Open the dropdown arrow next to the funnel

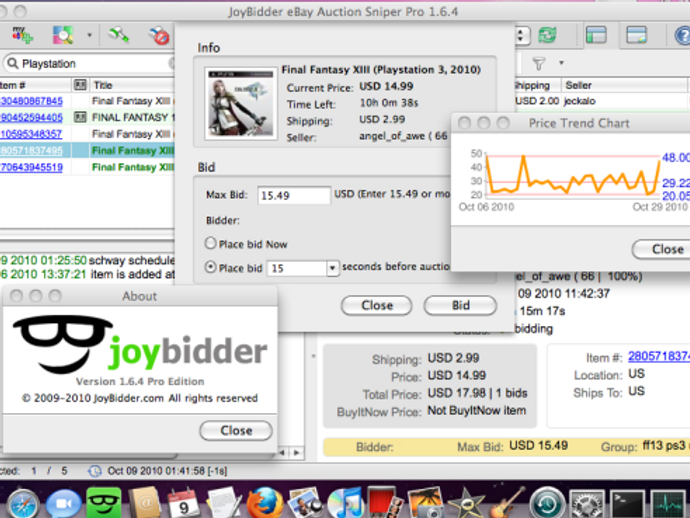tap(561, 63)
